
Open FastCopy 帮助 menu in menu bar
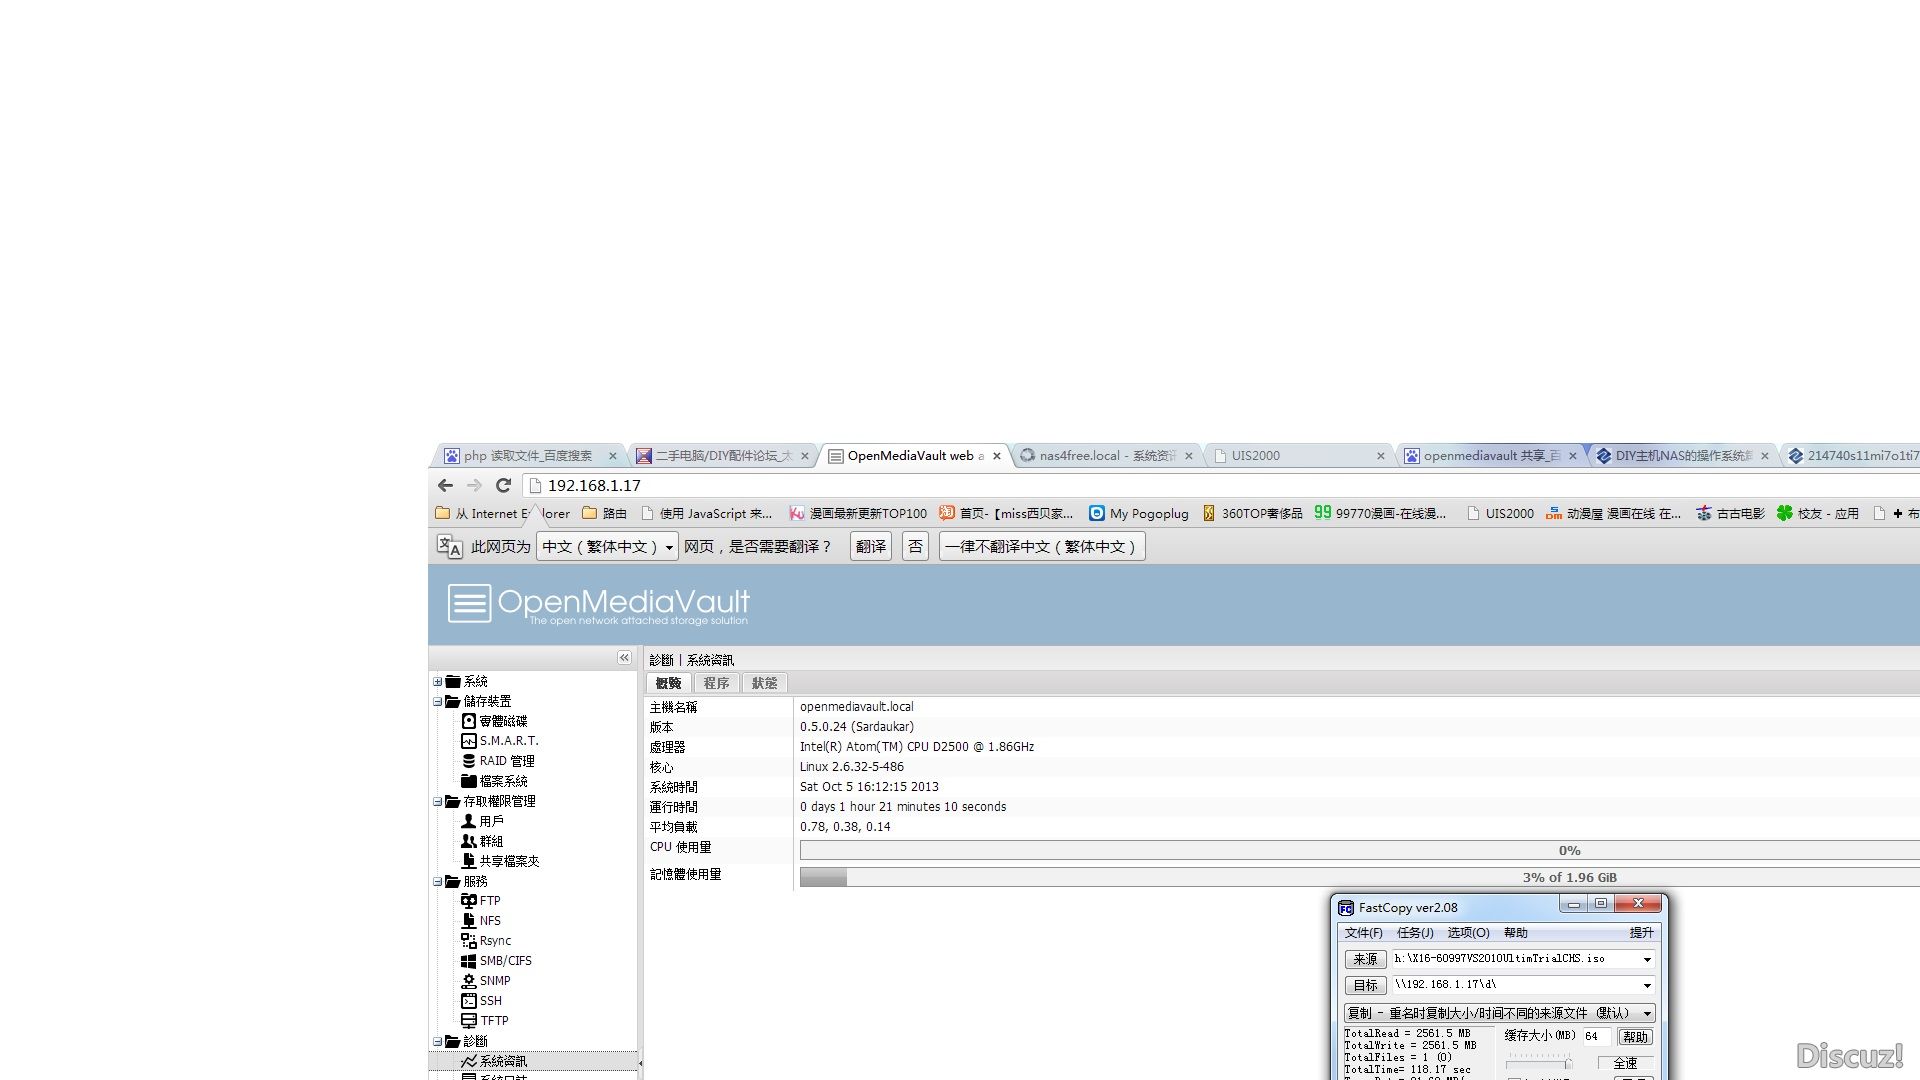(1516, 933)
